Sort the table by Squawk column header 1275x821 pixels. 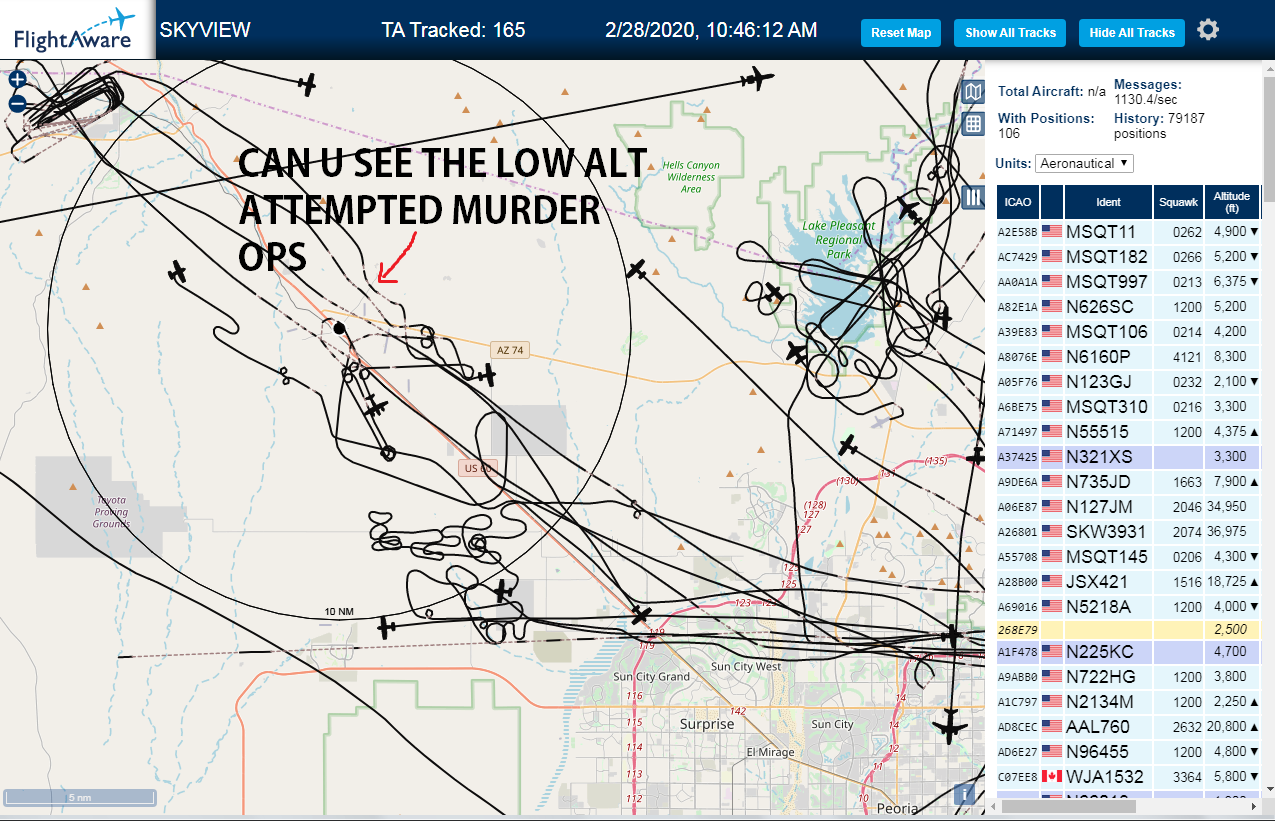pos(1178,202)
